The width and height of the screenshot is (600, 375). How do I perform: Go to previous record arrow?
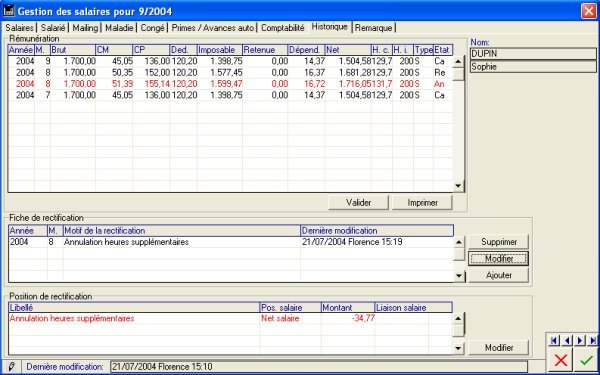point(567,340)
